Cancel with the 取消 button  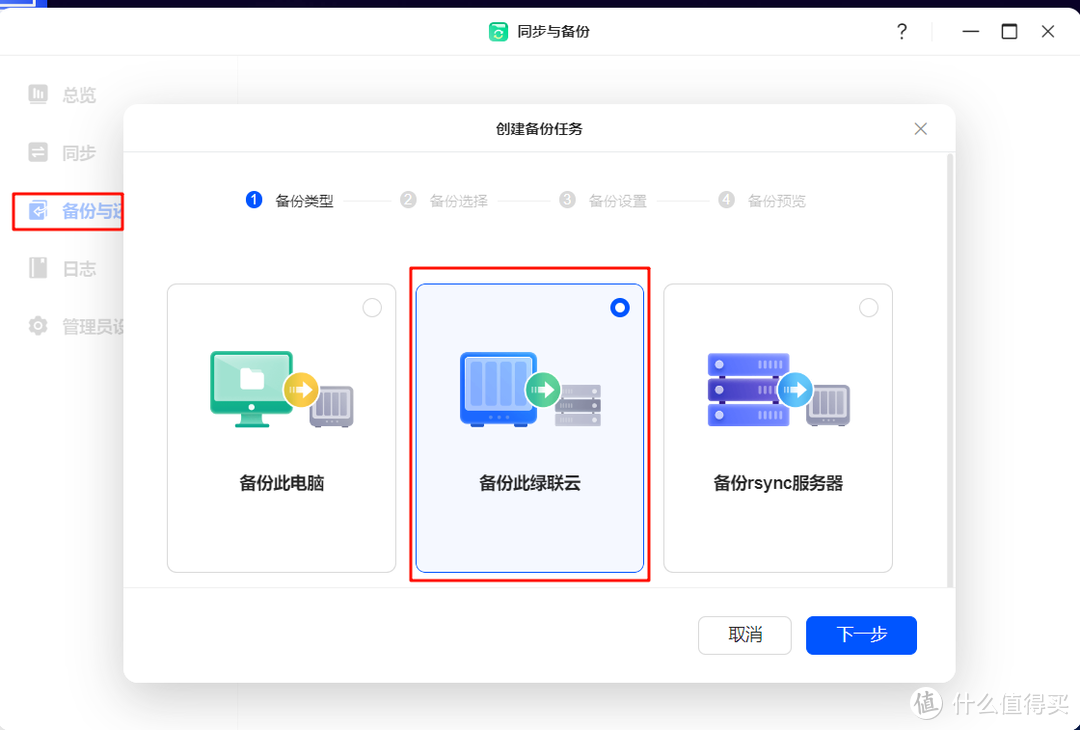(x=744, y=635)
